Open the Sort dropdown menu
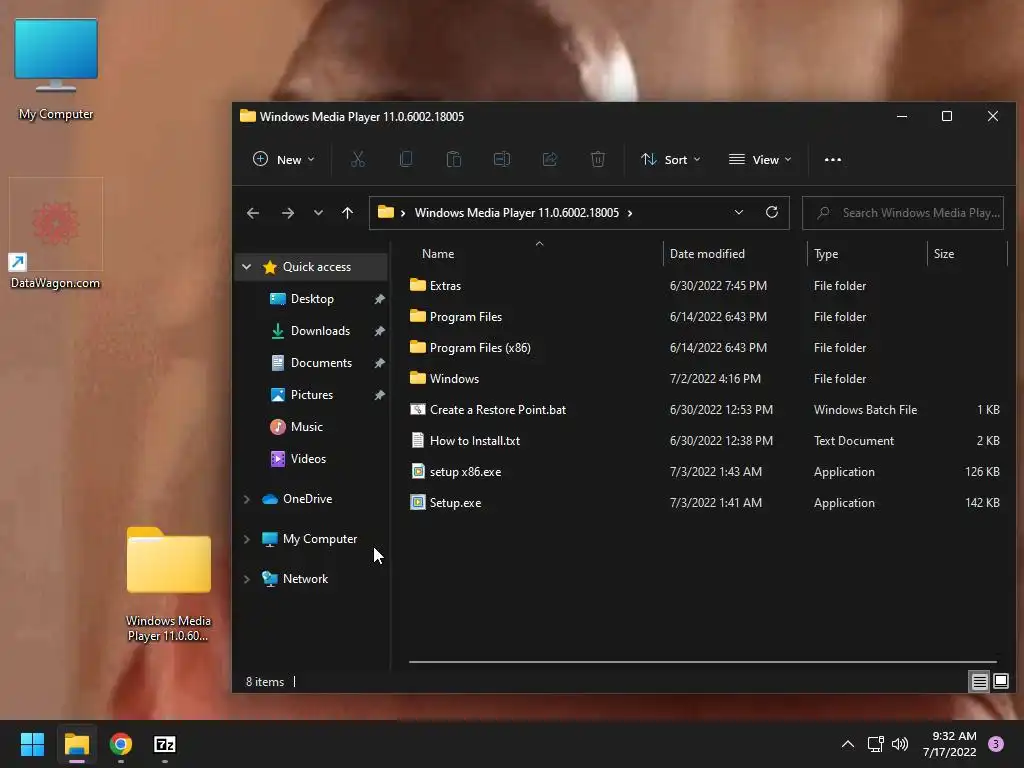Image resolution: width=1024 pixels, height=768 pixels. click(671, 159)
